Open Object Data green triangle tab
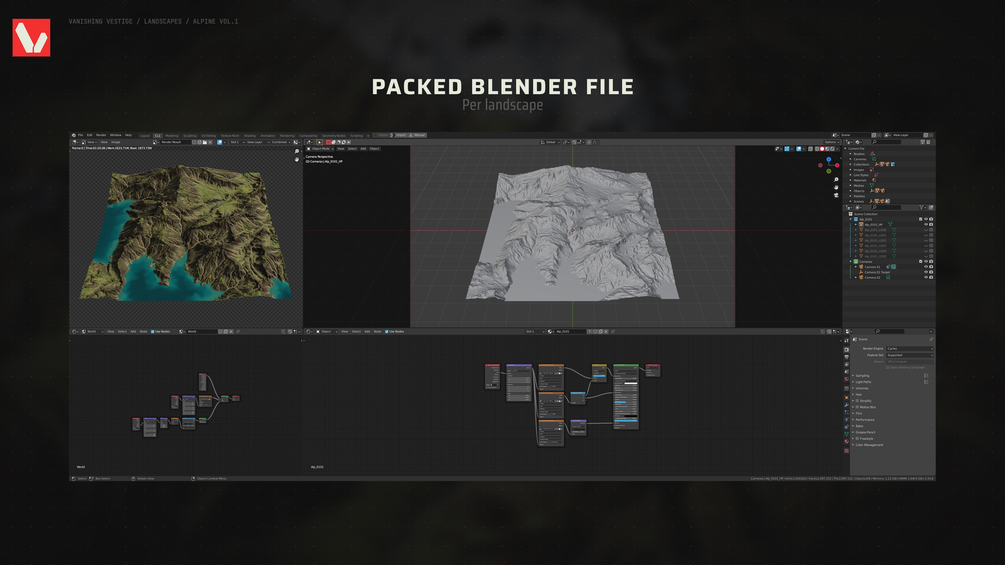1005x565 pixels. [x=847, y=434]
